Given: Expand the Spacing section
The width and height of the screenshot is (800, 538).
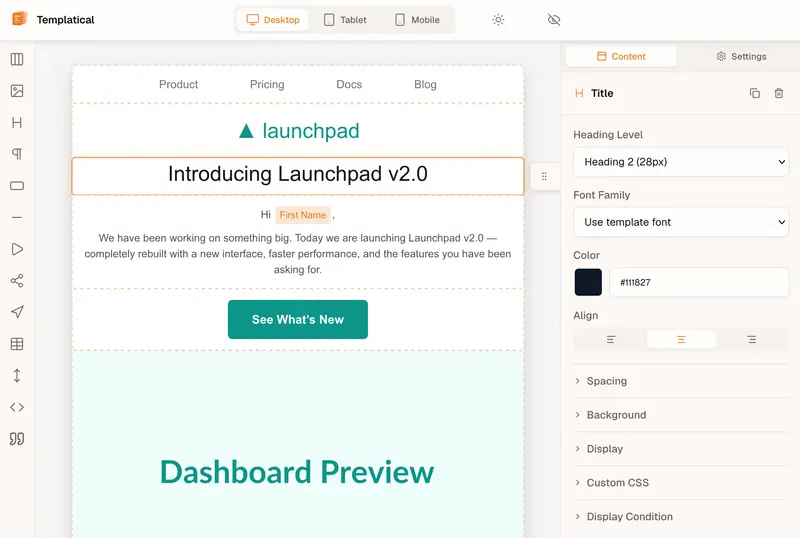Looking at the screenshot, I should pyautogui.click(x=681, y=381).
